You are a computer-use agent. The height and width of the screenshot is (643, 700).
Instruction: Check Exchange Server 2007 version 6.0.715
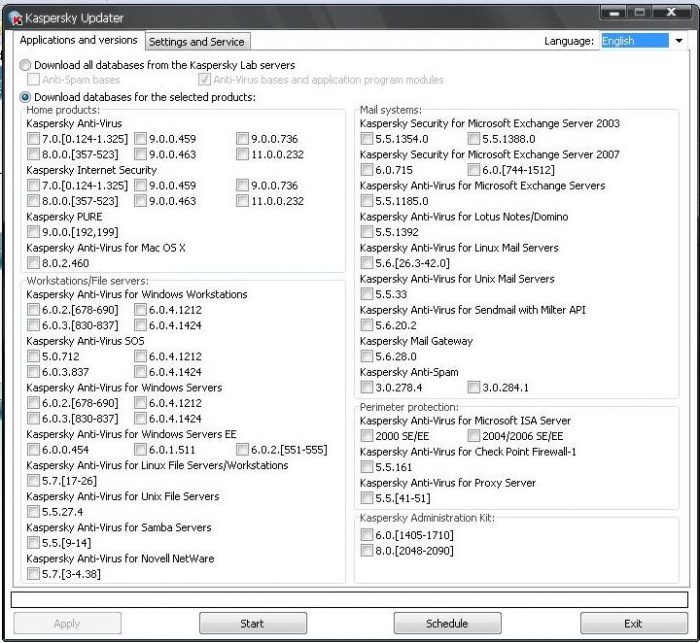coord(367,170)
